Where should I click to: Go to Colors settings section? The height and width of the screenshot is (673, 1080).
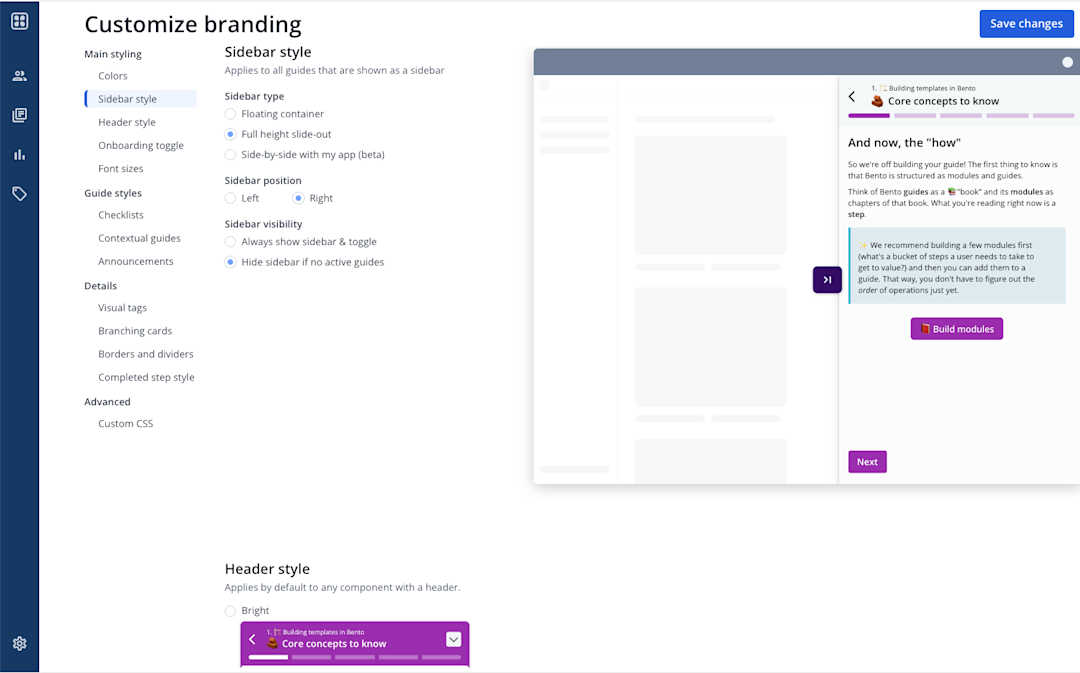112,76
